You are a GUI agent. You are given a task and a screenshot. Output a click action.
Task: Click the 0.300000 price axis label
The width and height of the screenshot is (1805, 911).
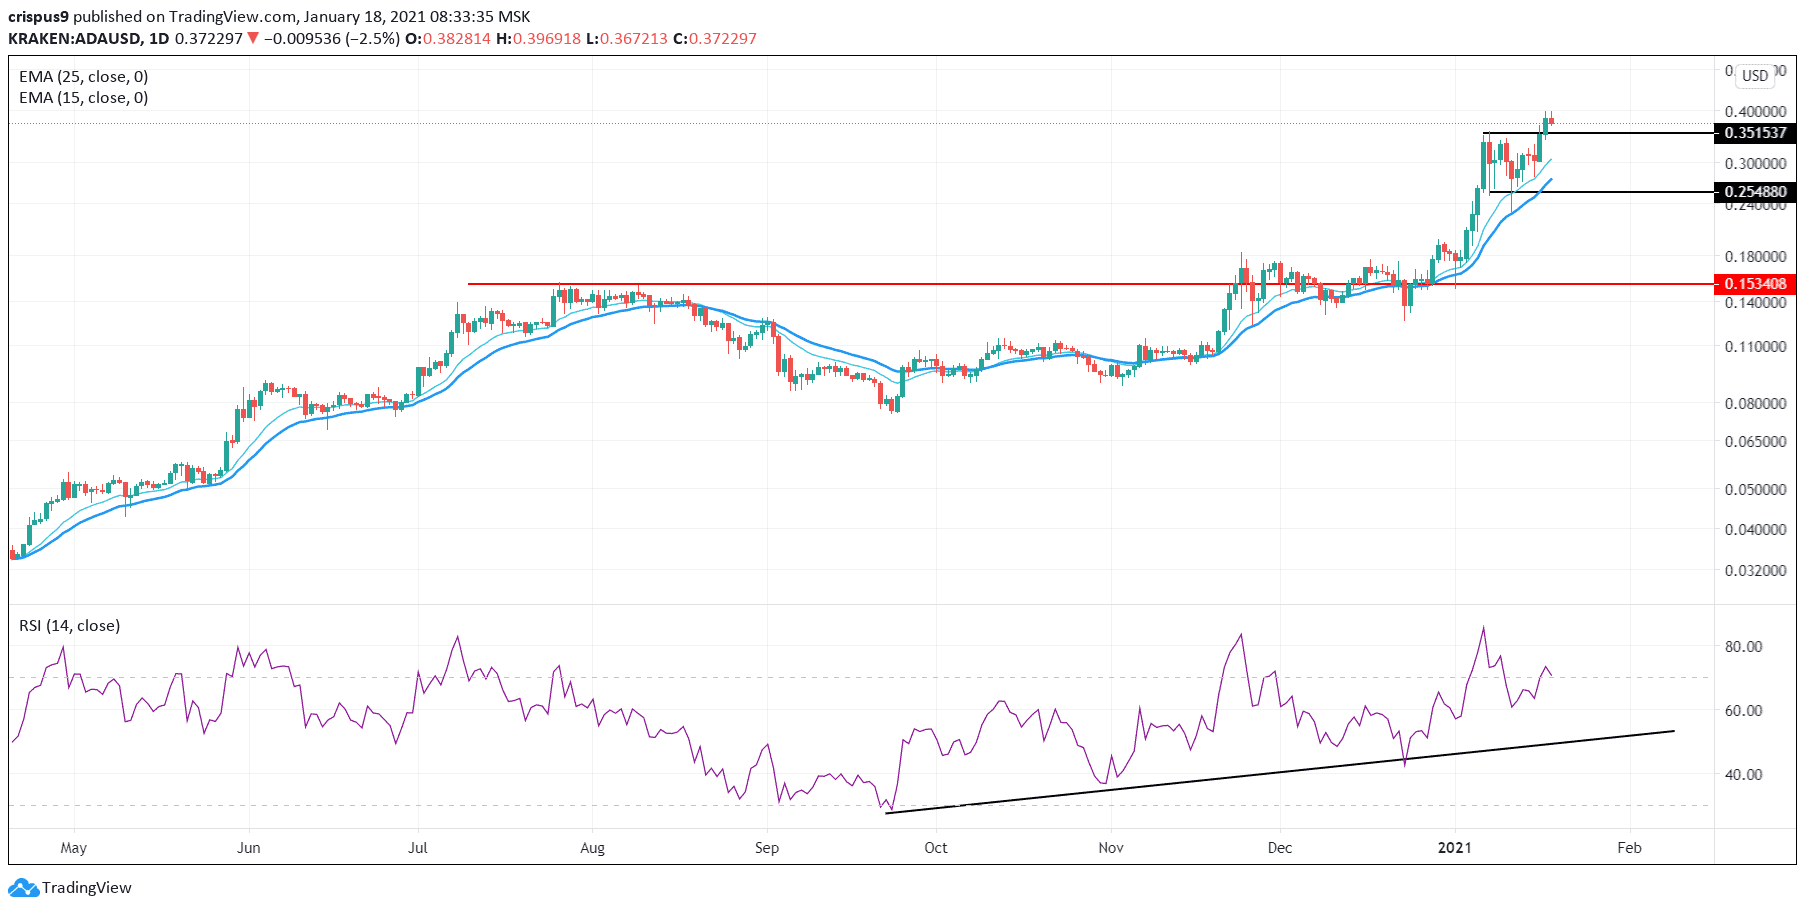point(1755,163)
